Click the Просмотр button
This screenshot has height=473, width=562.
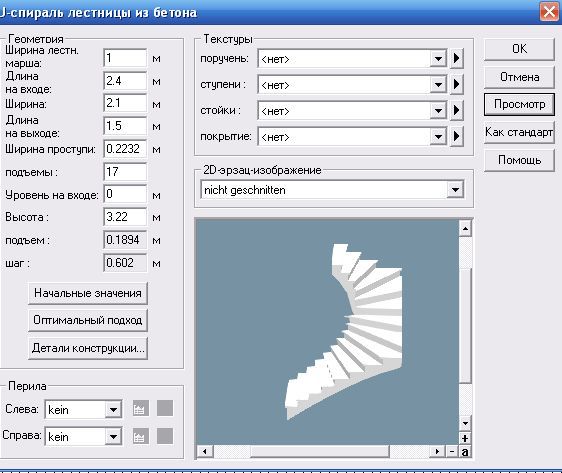tap(519, 104)
